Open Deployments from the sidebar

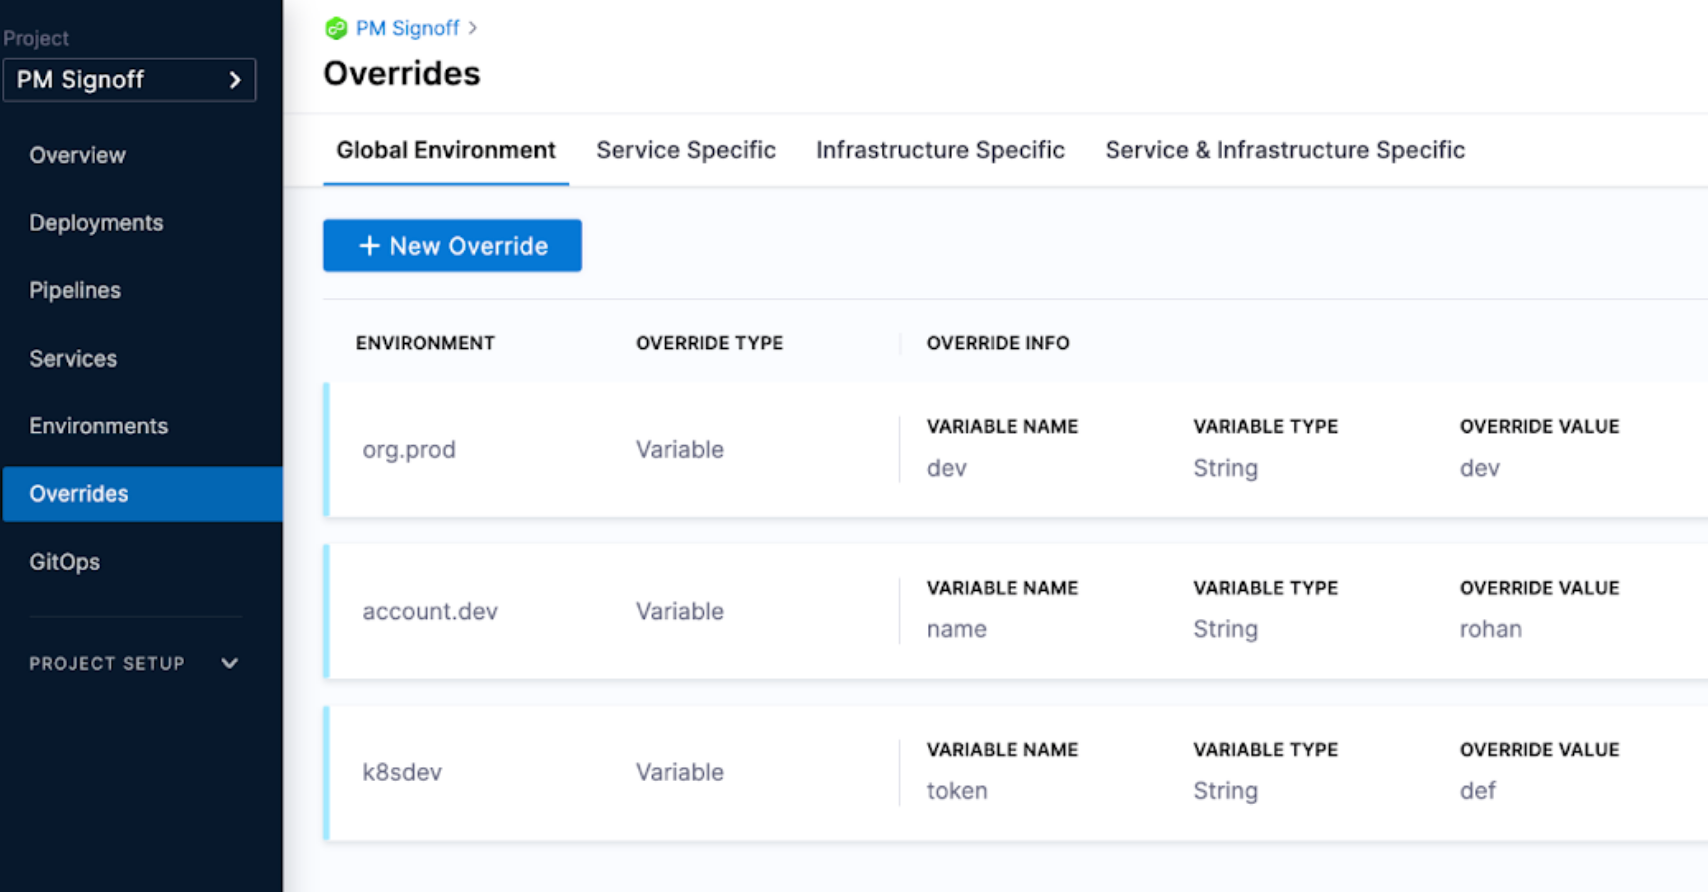click(x=96, y=223)
